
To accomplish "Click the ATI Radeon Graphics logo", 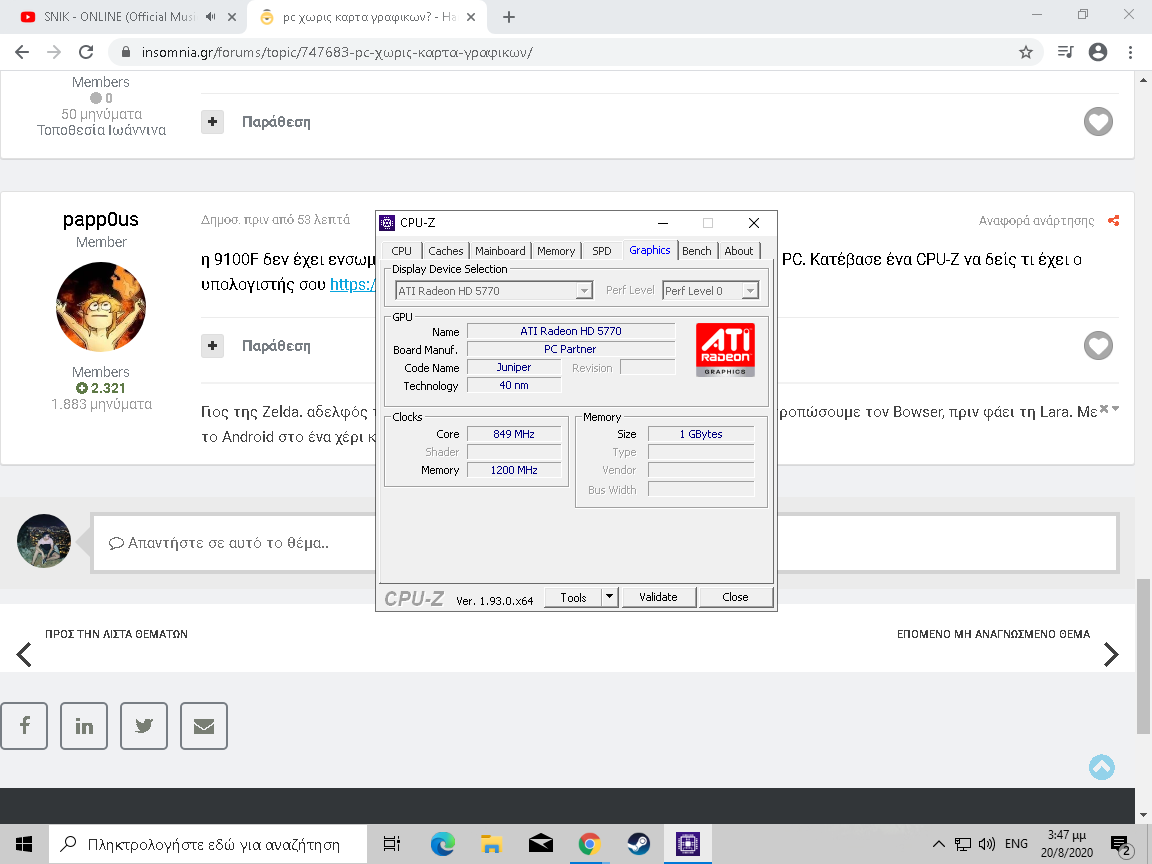I will (725, 350).
